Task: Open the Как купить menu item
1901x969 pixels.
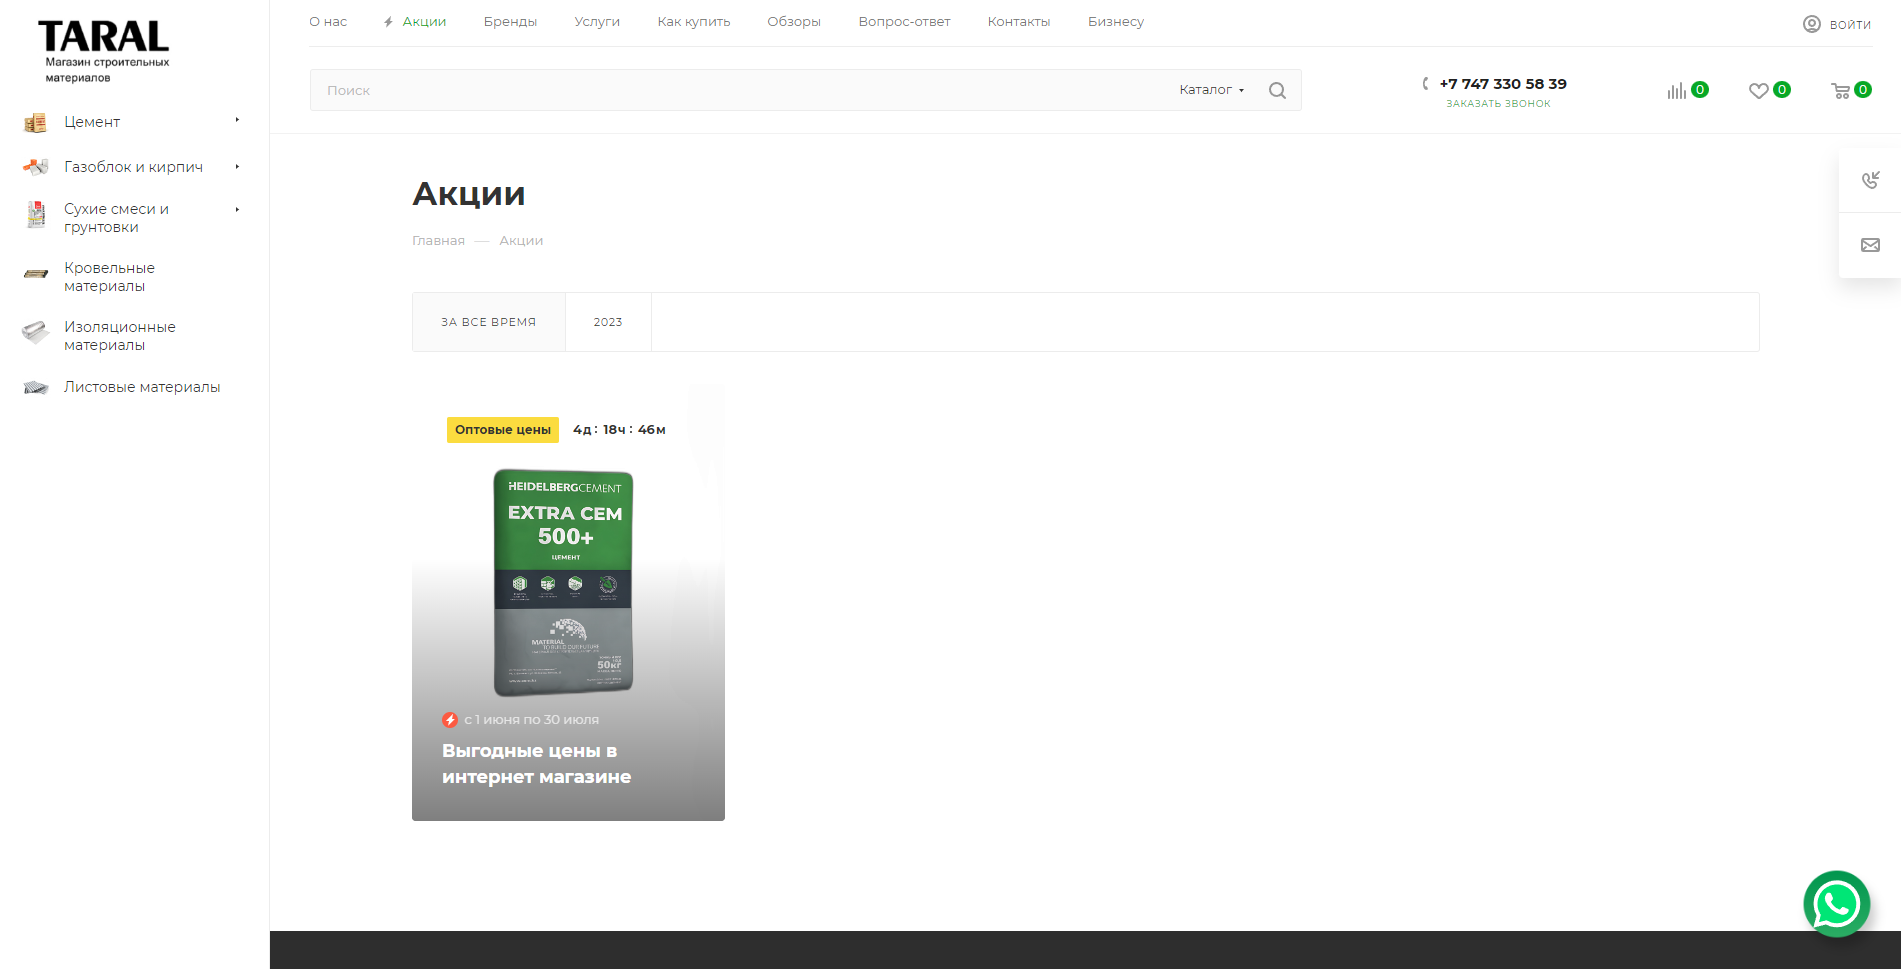Action: click(x=694, y=22)
